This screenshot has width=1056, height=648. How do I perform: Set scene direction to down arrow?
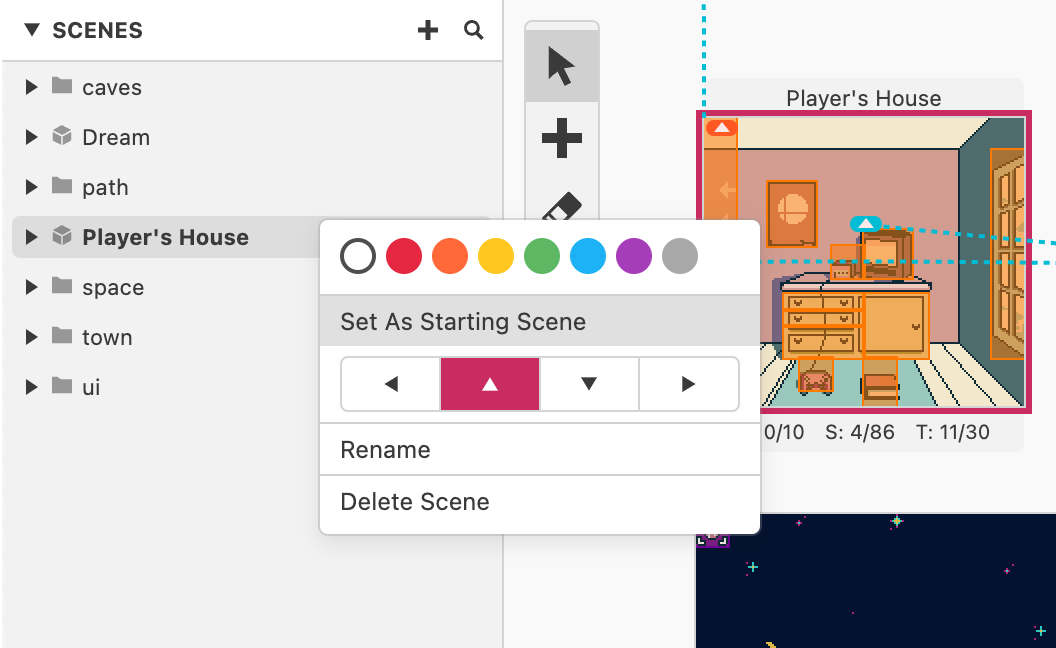coord(589,384)
